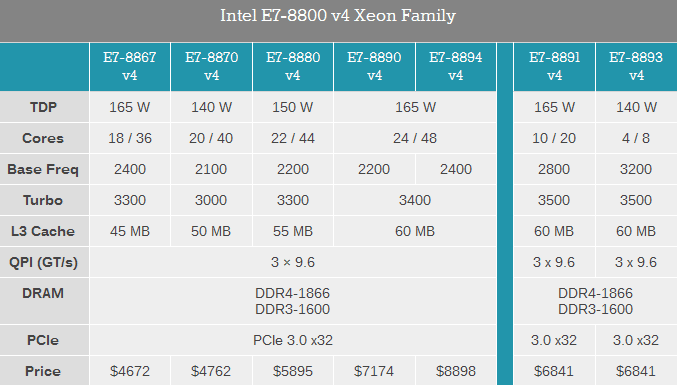Click the PCIe row label
Viewport: 677px width, 385px height.
44,340
